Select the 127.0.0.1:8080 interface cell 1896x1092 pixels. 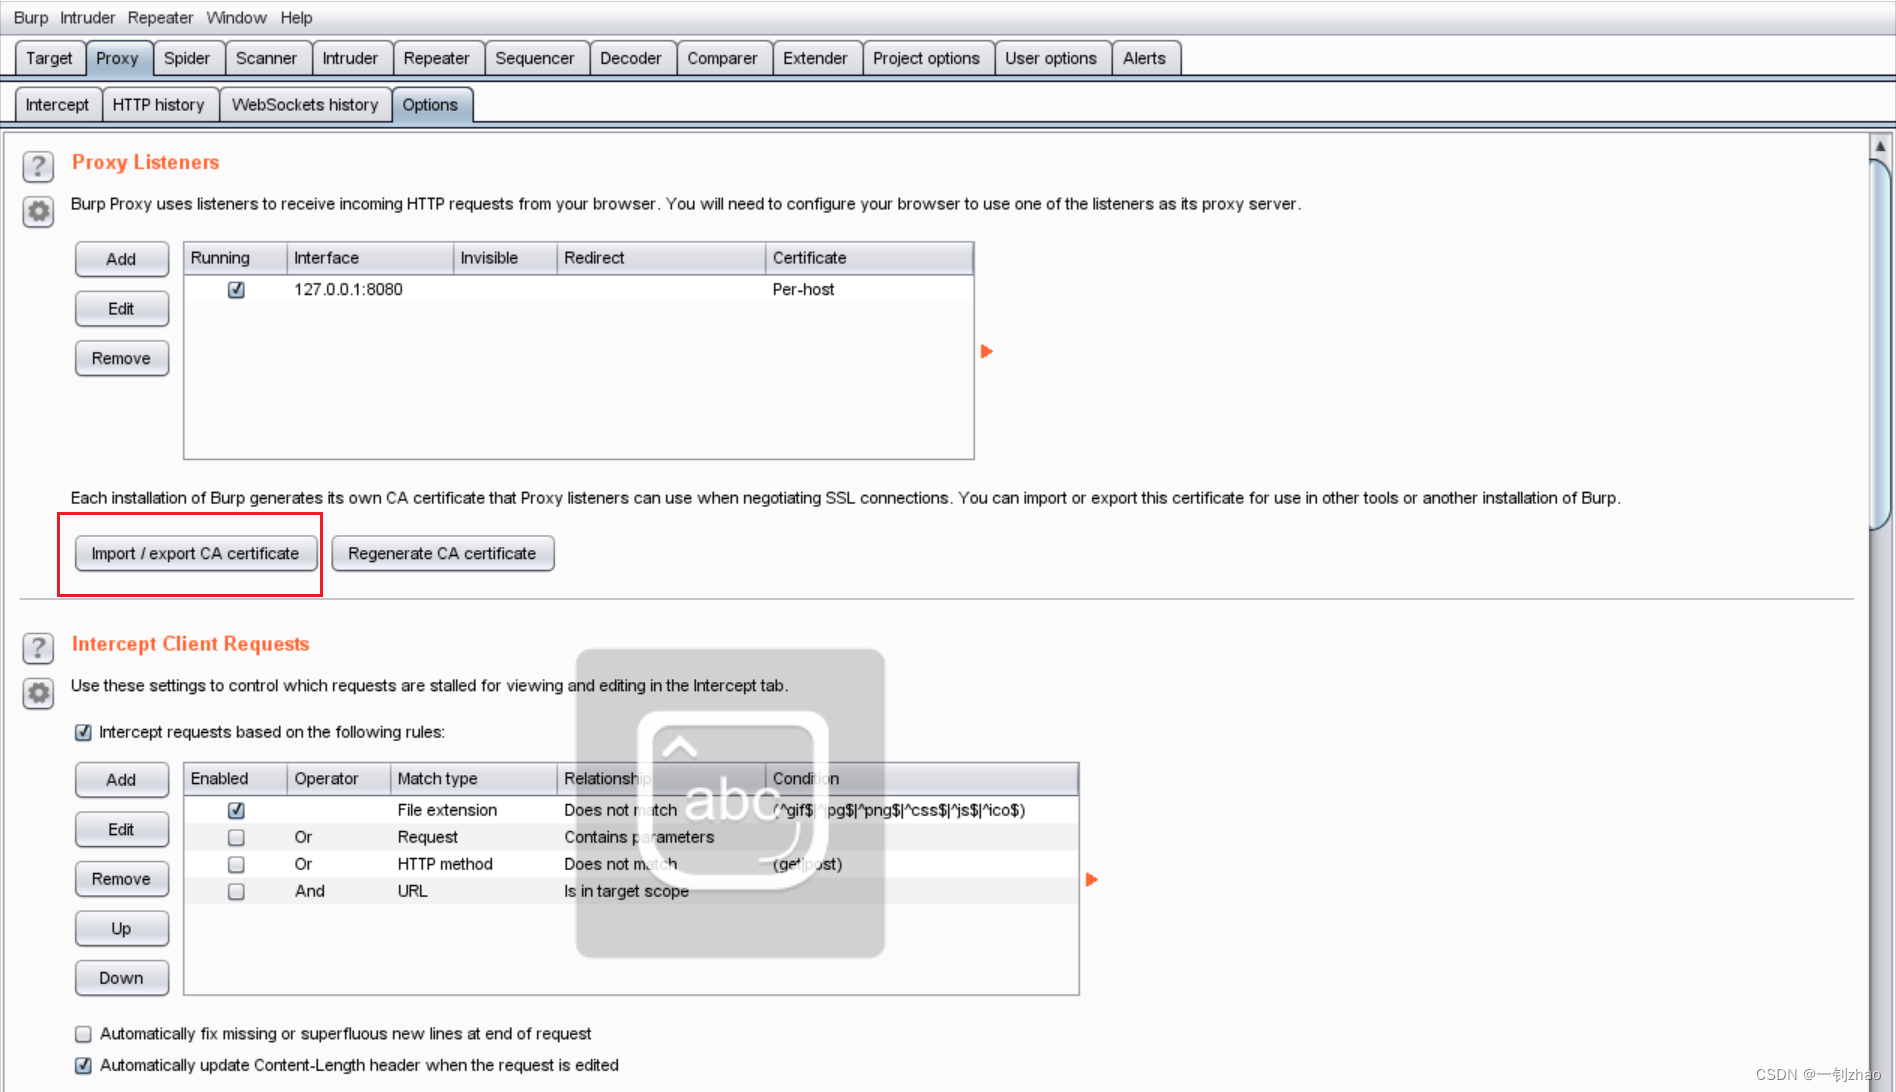(x=370, y=290)
